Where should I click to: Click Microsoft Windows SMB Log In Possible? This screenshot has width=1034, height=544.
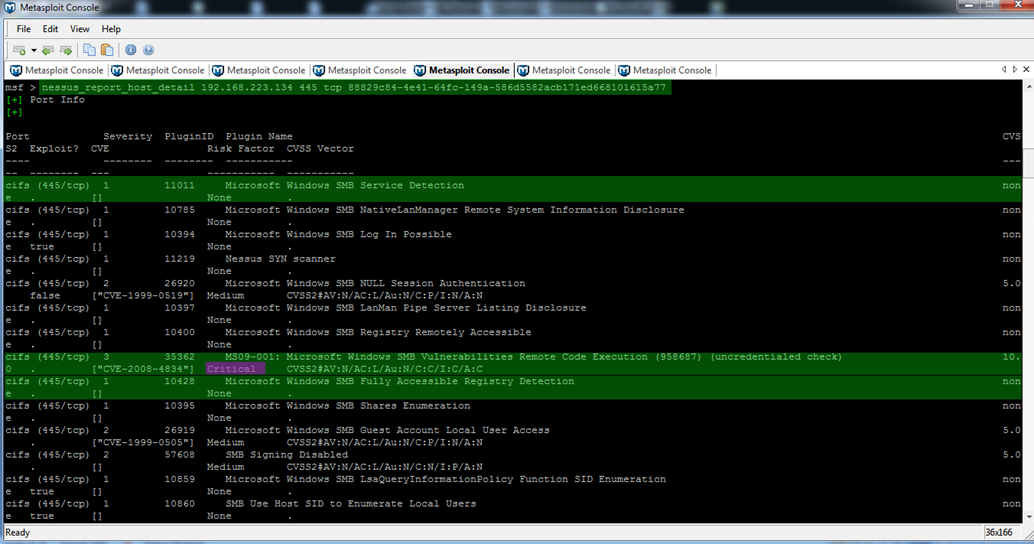(x=338, y=235)
